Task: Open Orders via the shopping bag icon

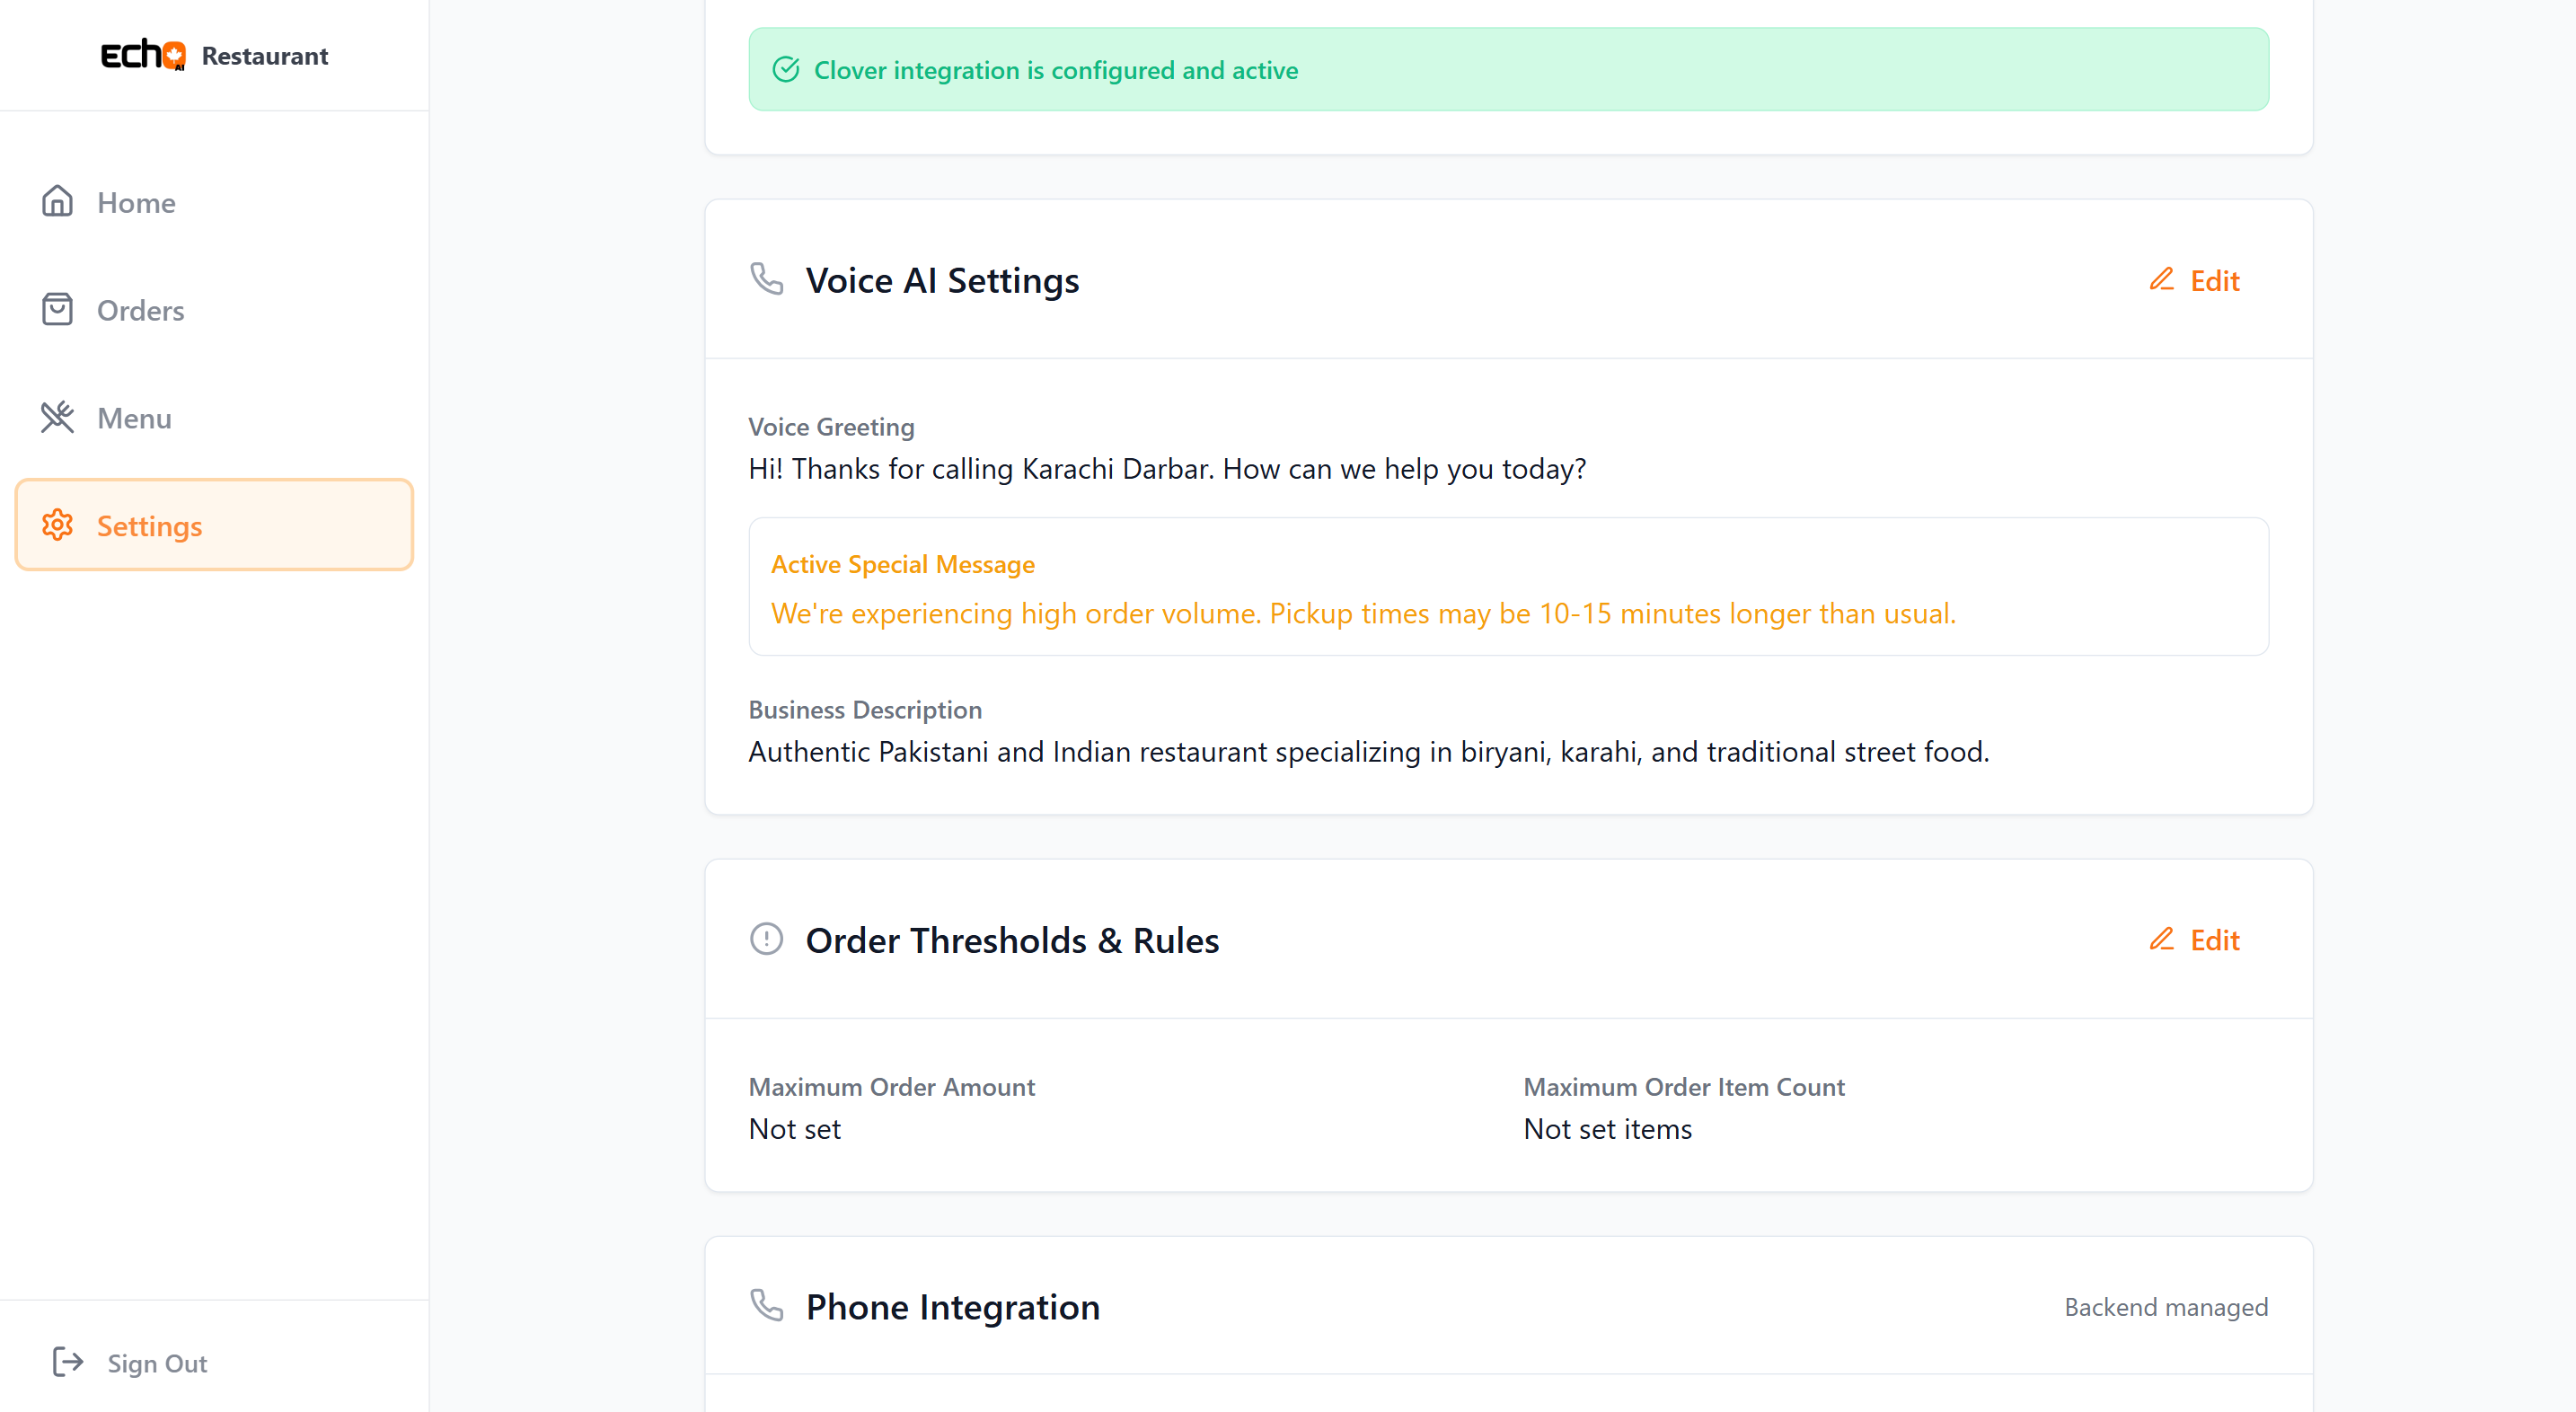Action: pyautogui.click(x=57, y=310)
